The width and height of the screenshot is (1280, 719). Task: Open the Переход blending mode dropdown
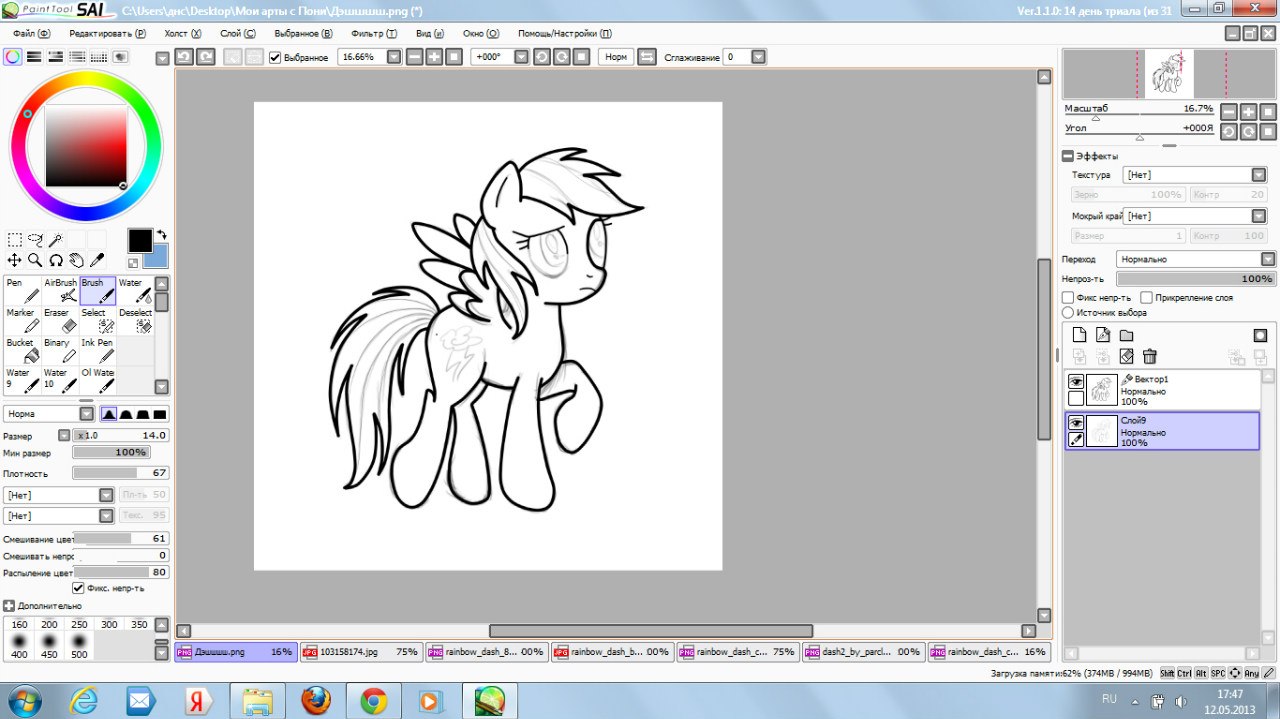1195,259
